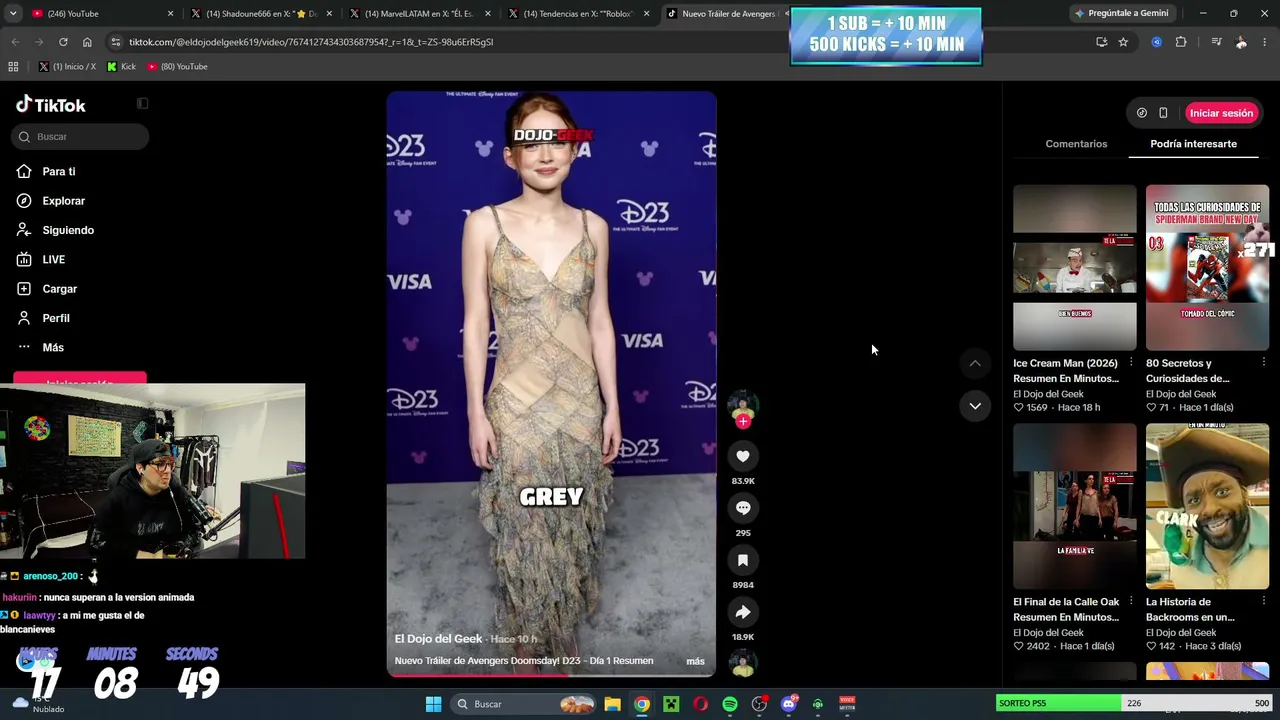Expand the 'Más' menu in TikTok sidebar
The height and width of the screenshot is (720, 1280).
pyautogui.click(x=53, y=347)
